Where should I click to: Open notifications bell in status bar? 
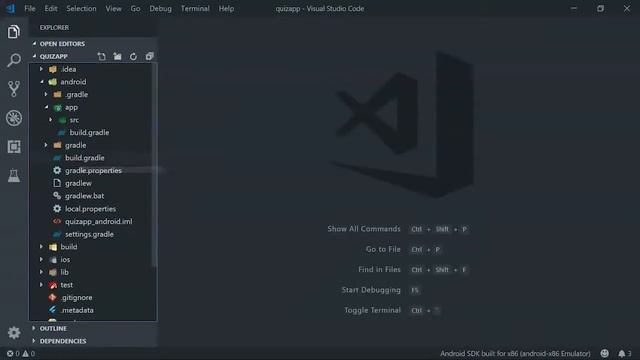point(624,353)
